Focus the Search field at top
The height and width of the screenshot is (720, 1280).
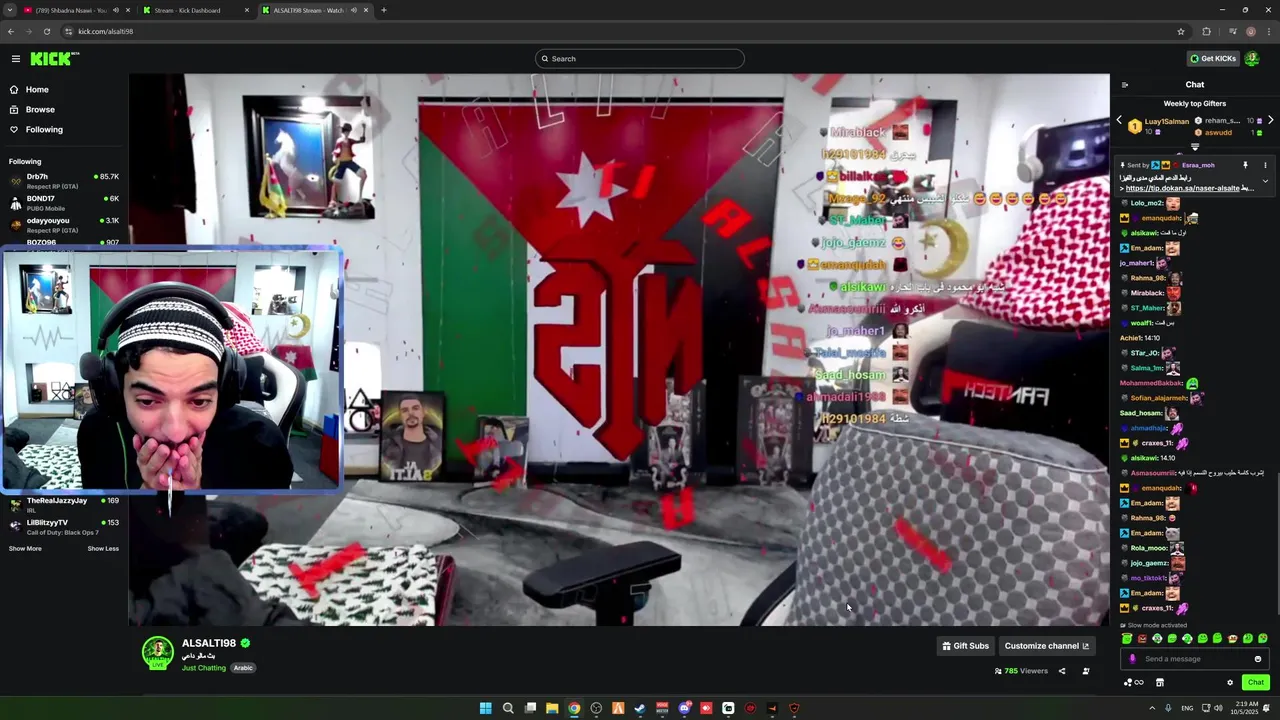click(x=640, y=59)
